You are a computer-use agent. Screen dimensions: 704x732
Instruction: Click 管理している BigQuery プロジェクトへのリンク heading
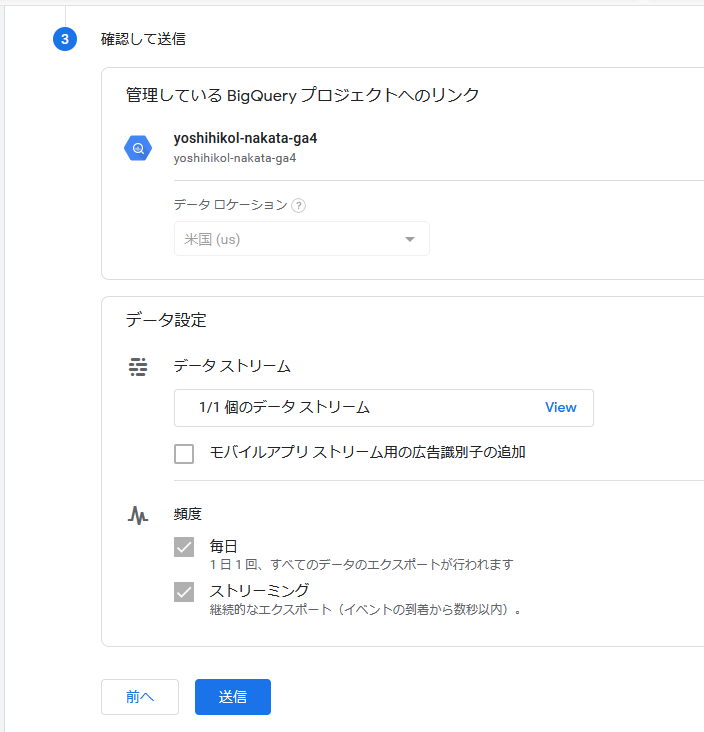pyautogui.click(x=303, y=95)
